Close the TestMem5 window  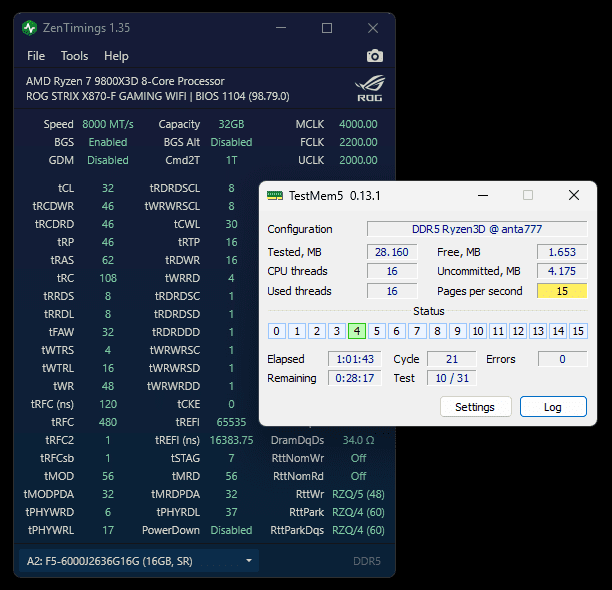(x=574, y=195)
